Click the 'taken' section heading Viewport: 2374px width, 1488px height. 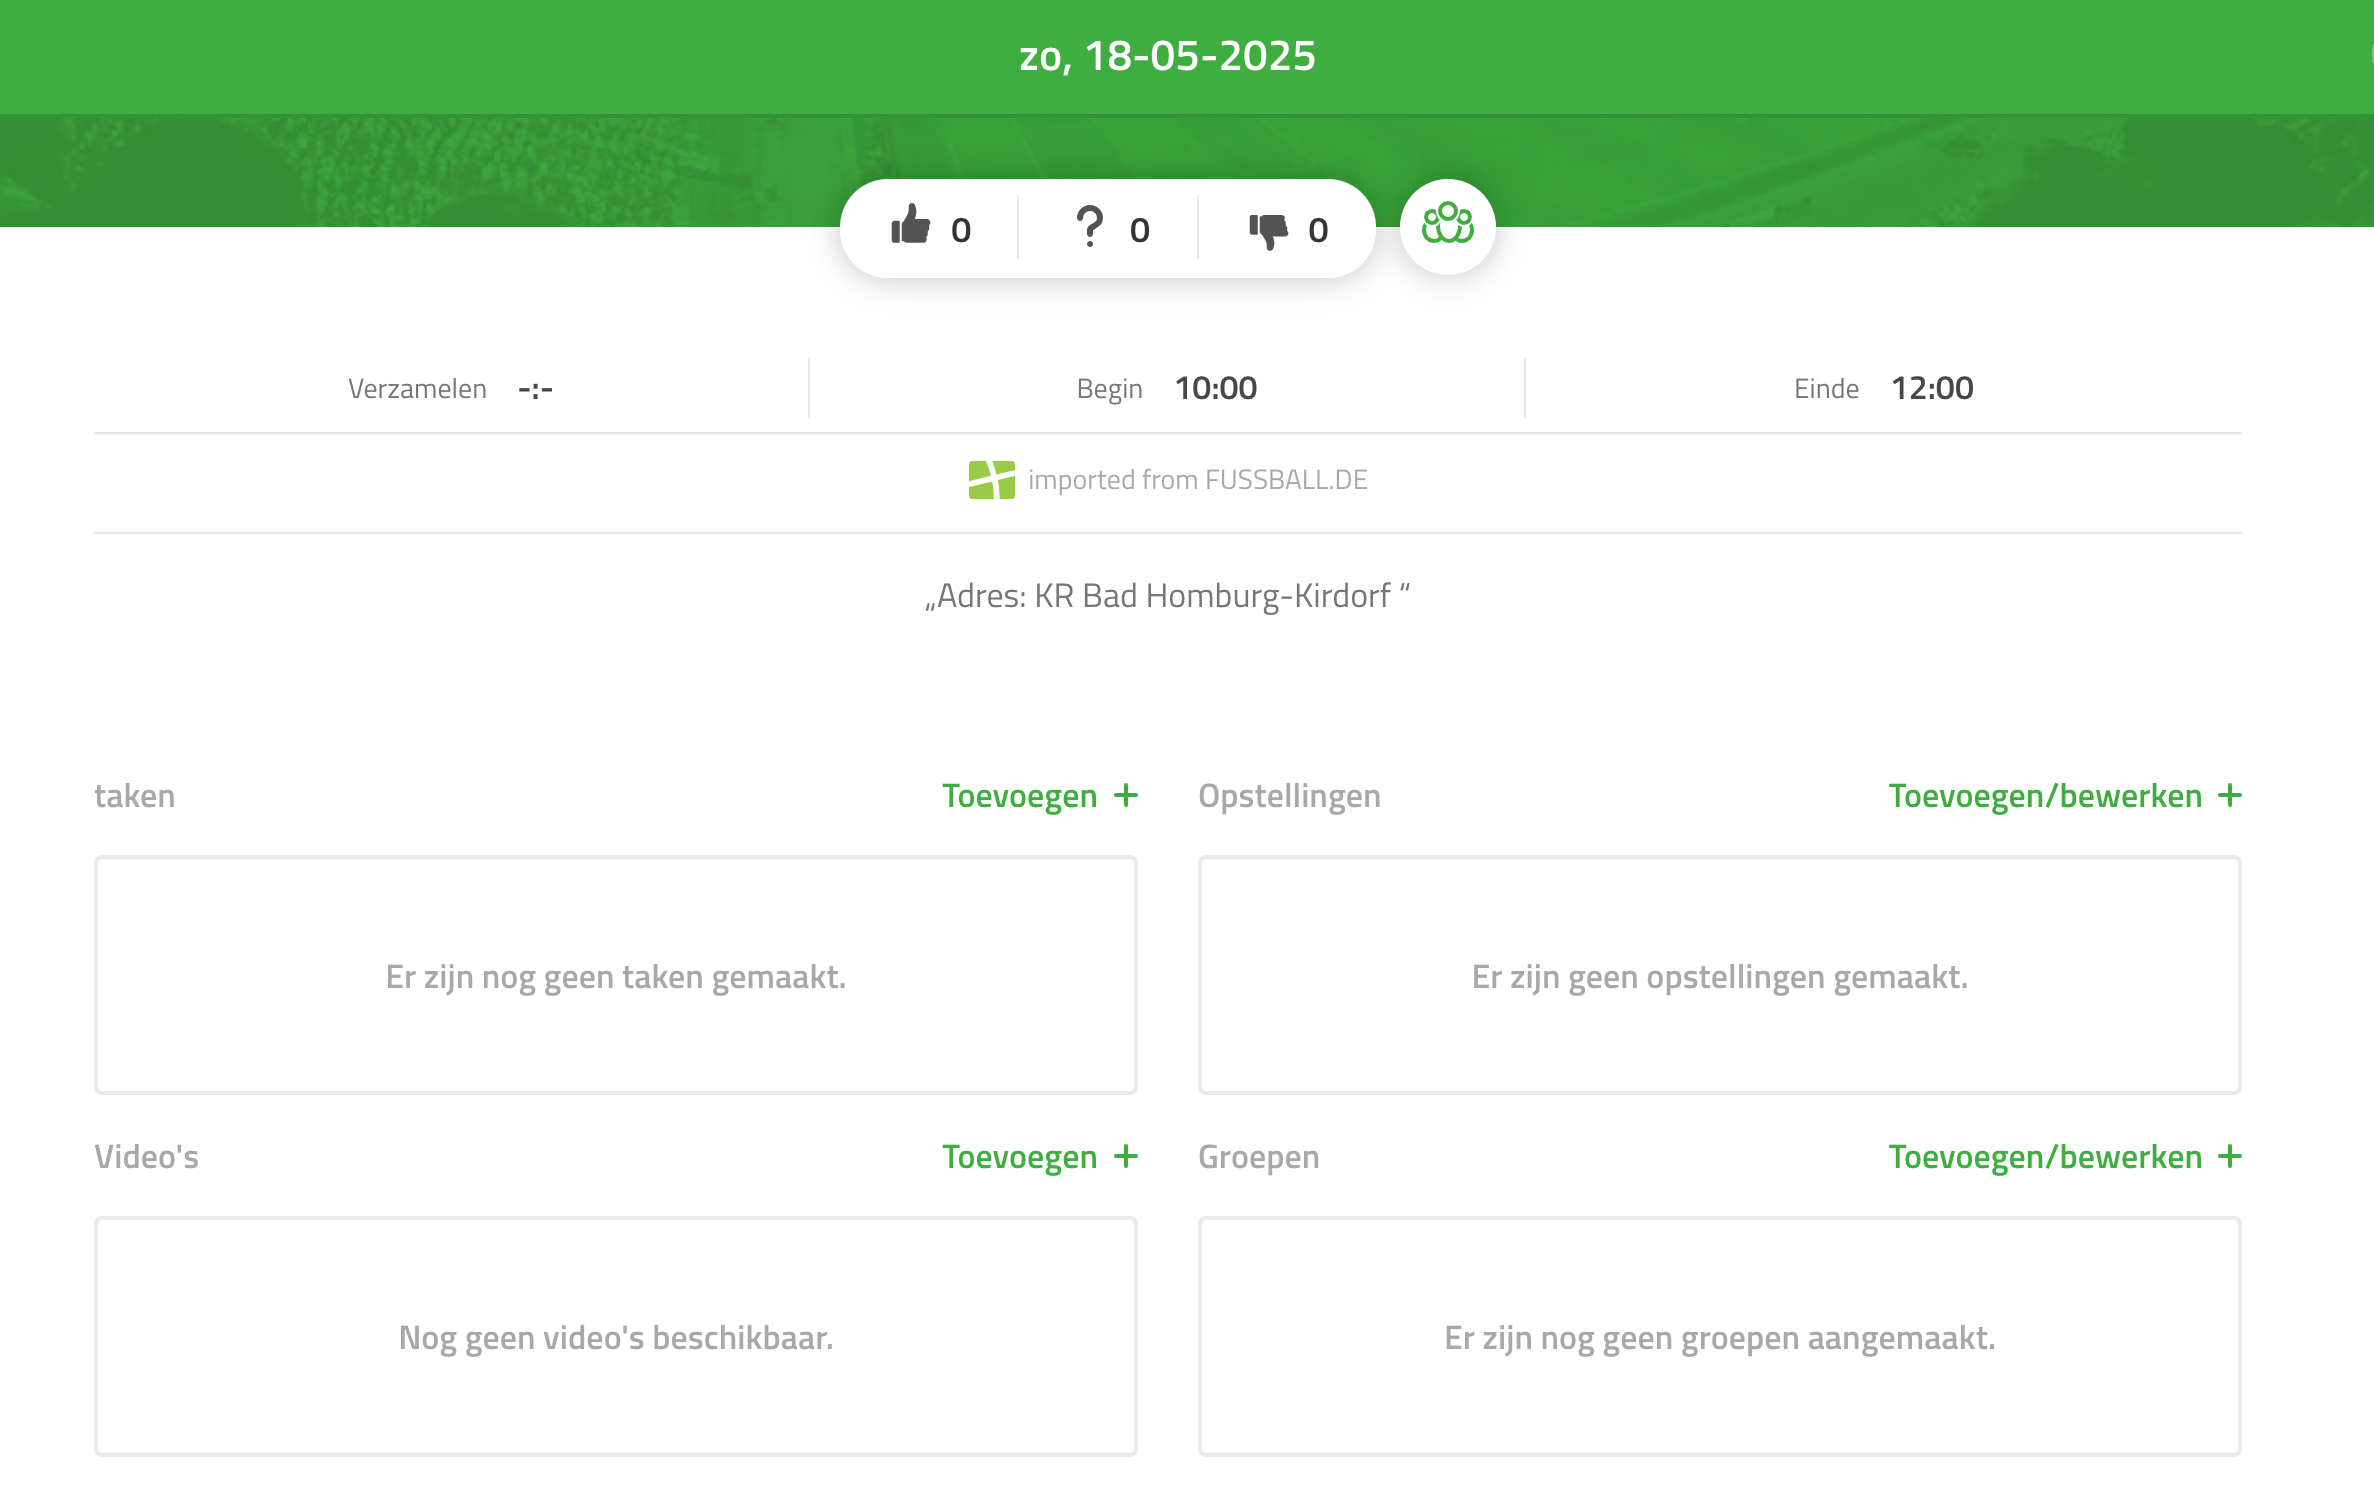coord(134,796)
